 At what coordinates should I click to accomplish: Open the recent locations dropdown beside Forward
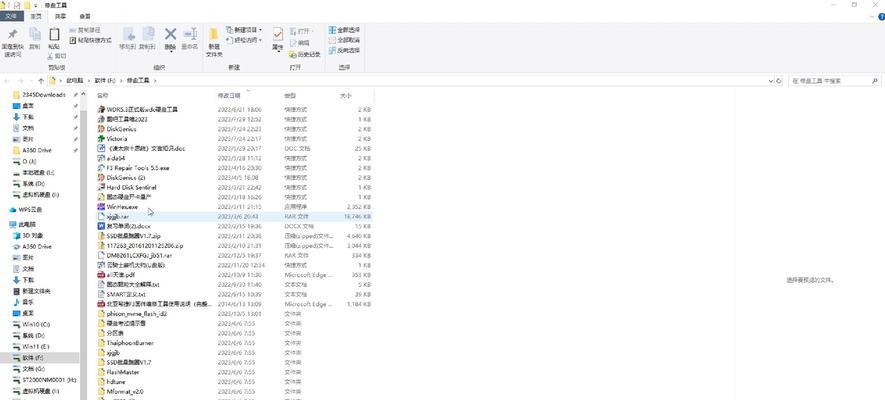(x=32, y=81)
